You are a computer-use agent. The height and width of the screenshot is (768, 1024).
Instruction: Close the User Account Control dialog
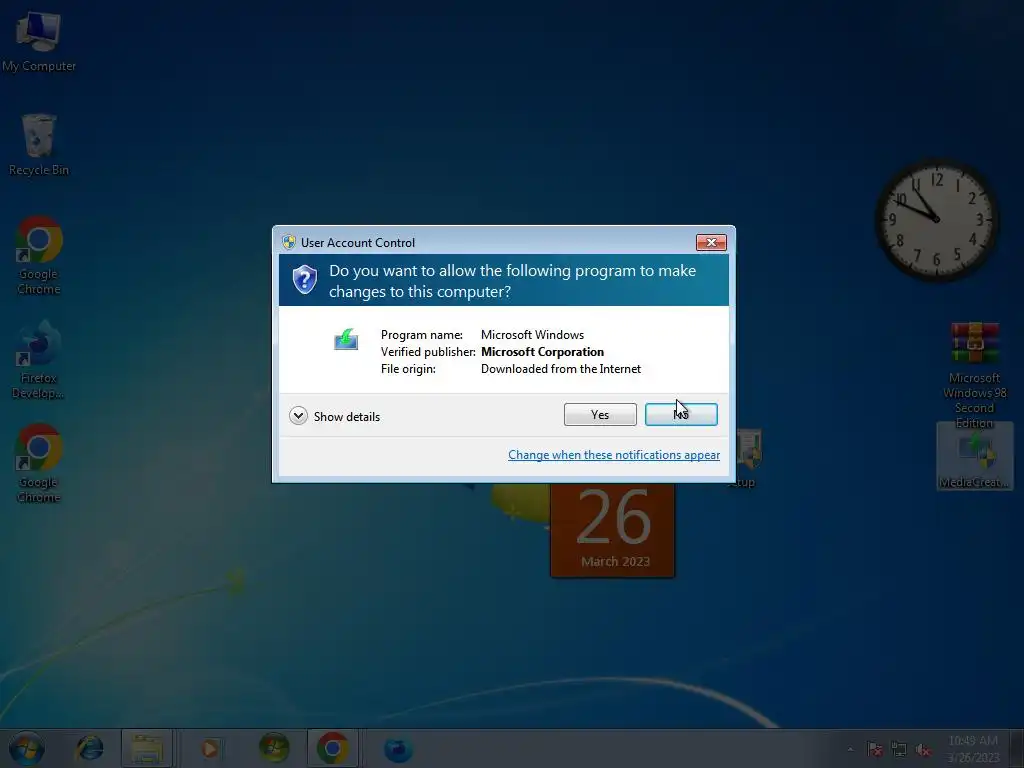click(711, 242)
